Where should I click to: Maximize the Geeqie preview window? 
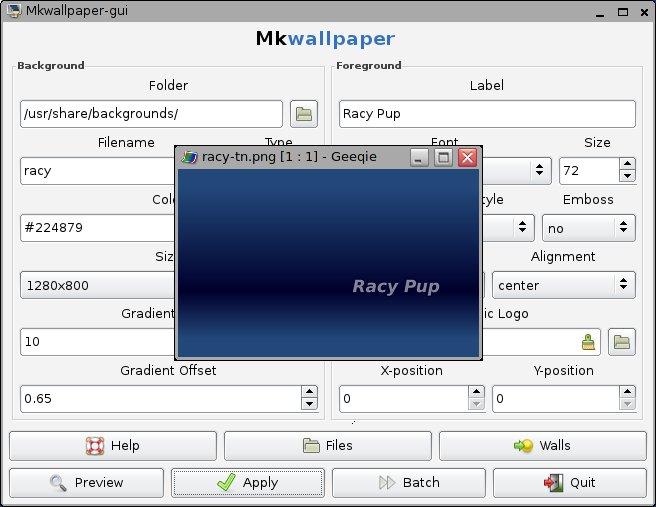coord(443,158)
